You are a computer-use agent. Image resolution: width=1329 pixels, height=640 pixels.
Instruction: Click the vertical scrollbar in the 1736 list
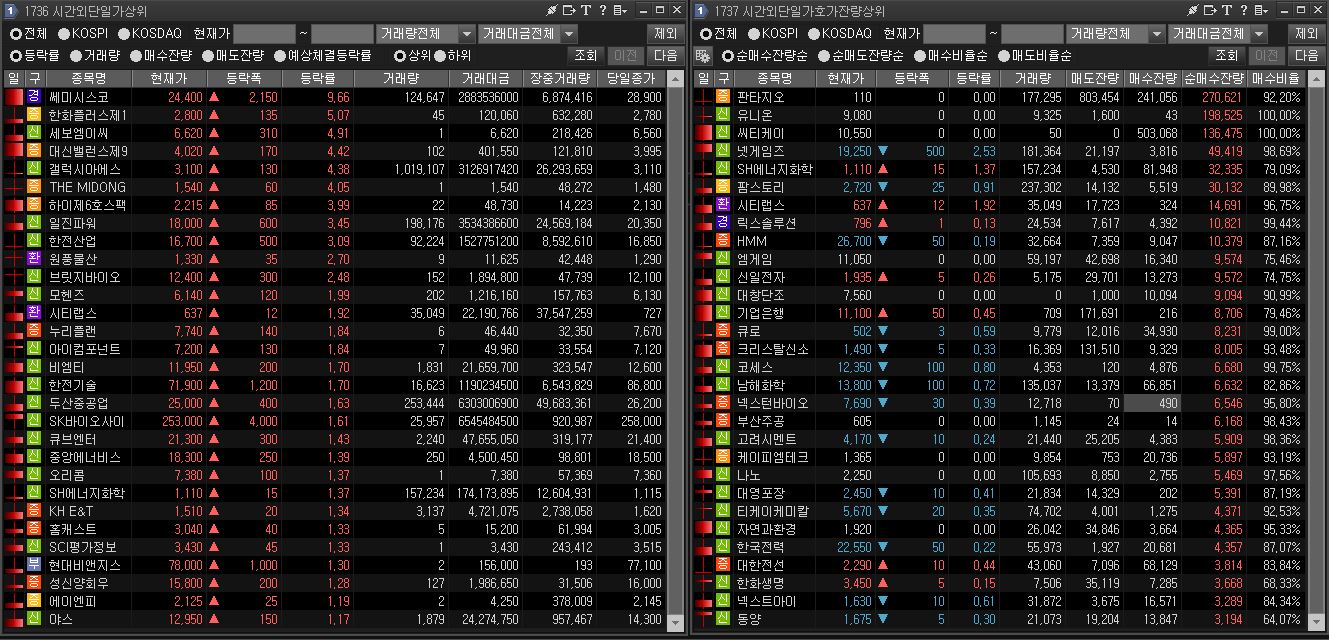[677, 350]
